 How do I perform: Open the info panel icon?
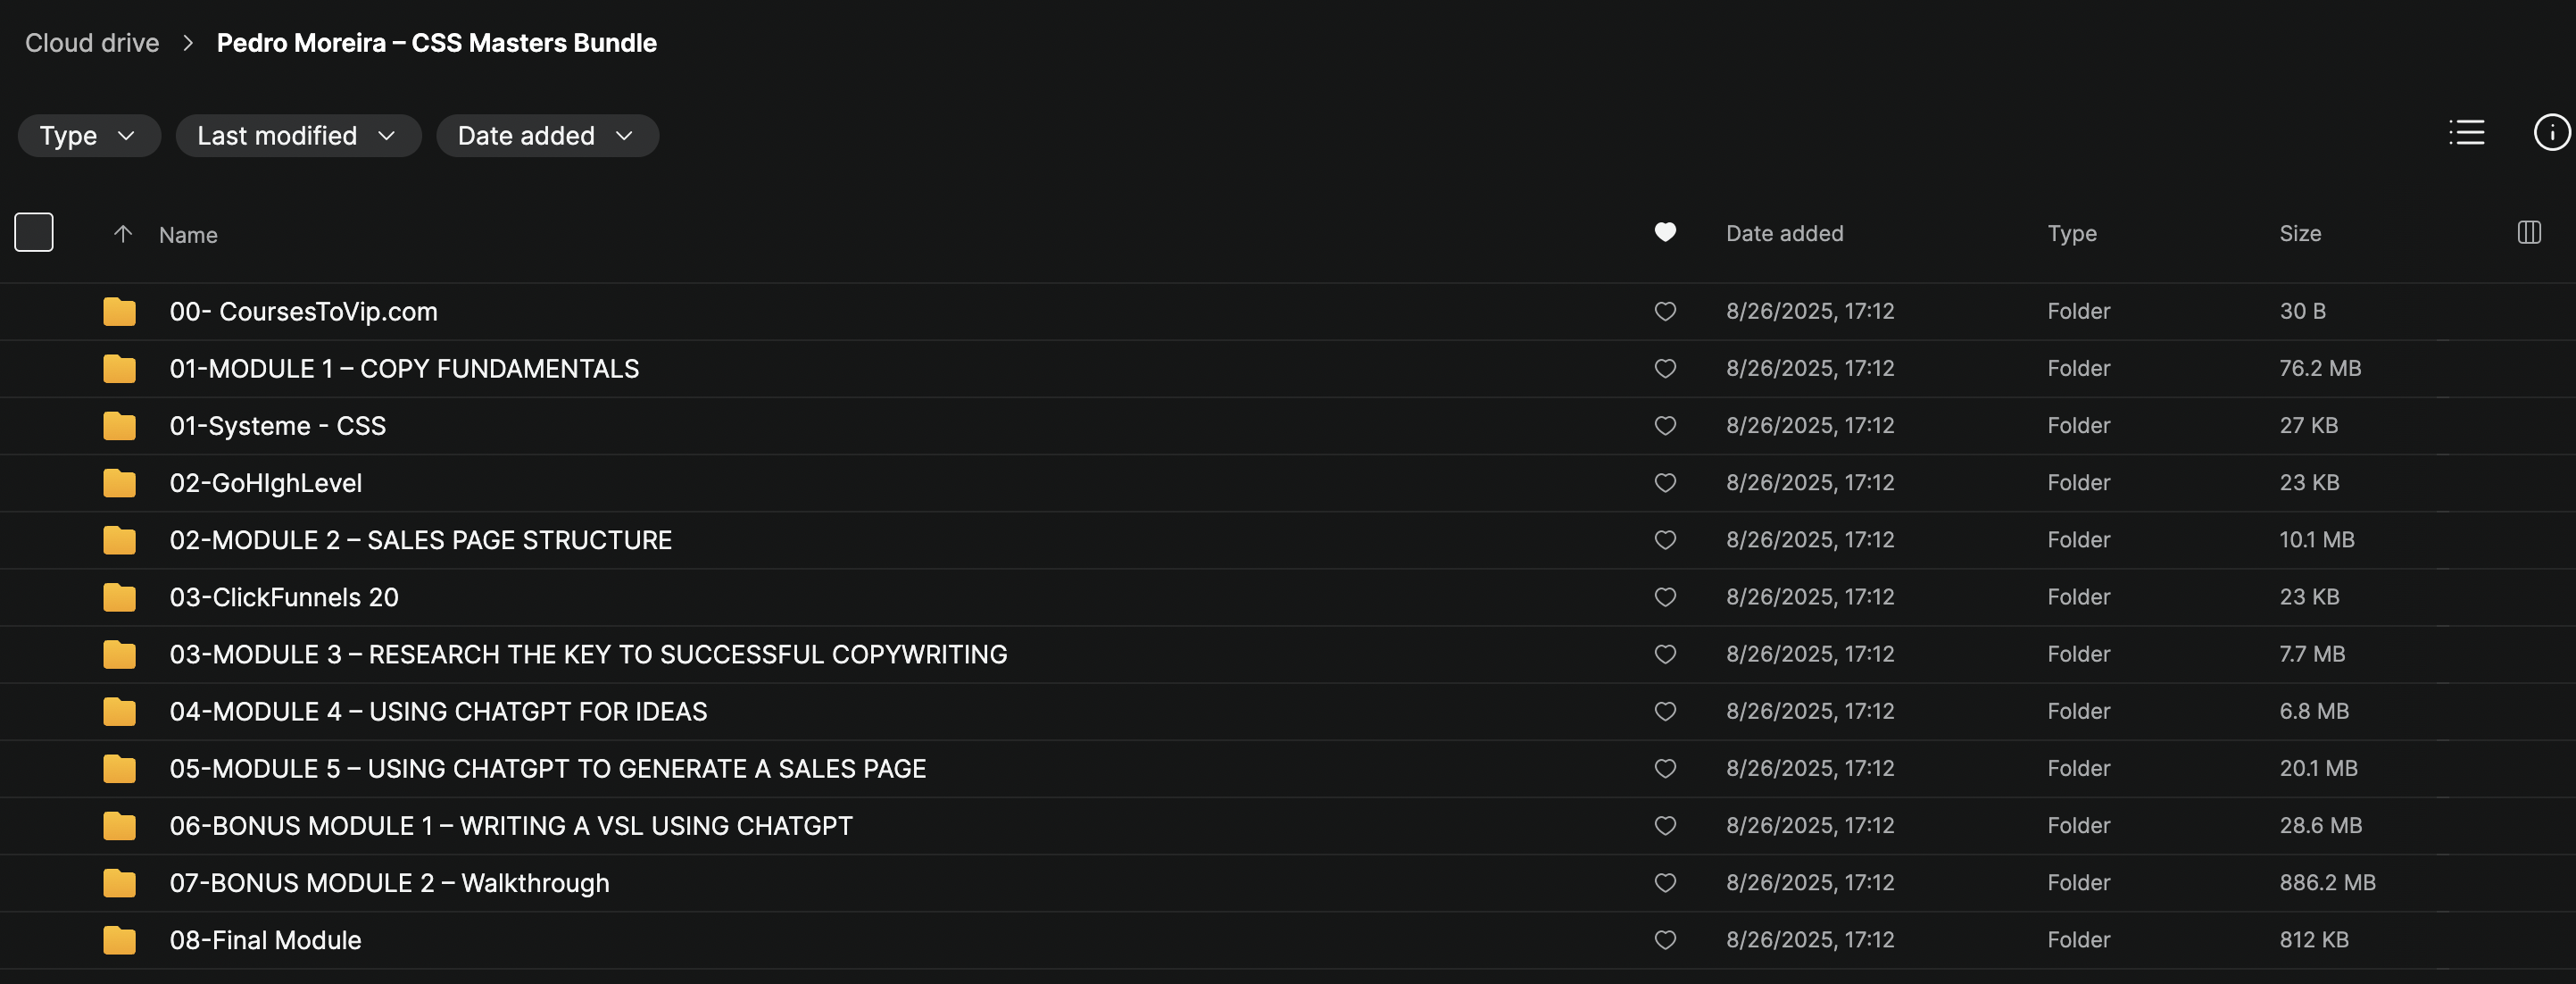click(2550, 133)
